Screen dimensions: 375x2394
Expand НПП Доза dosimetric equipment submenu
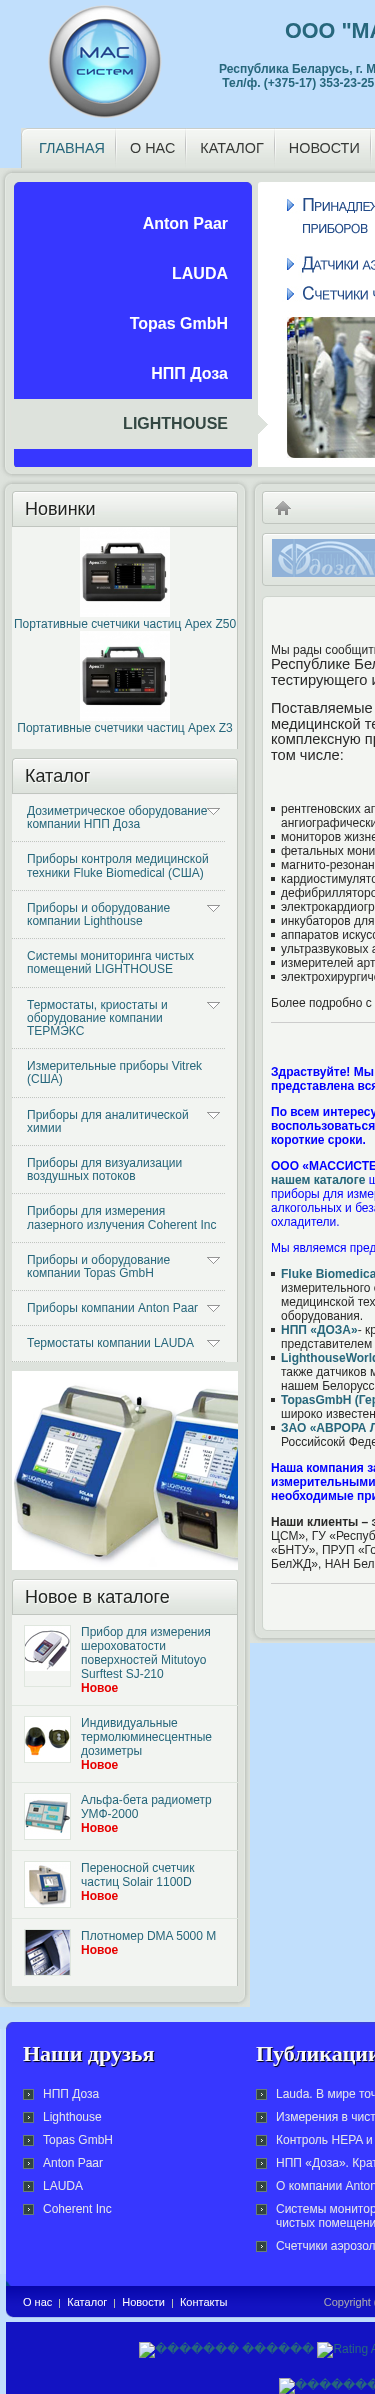coord(213,811)
